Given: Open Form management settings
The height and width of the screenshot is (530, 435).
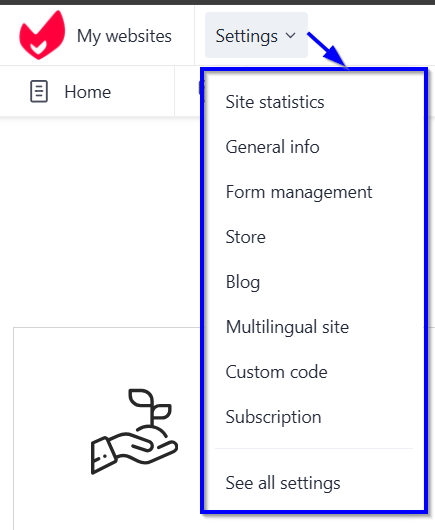Looking at the screenshot, I should click(x=299, y=192).
